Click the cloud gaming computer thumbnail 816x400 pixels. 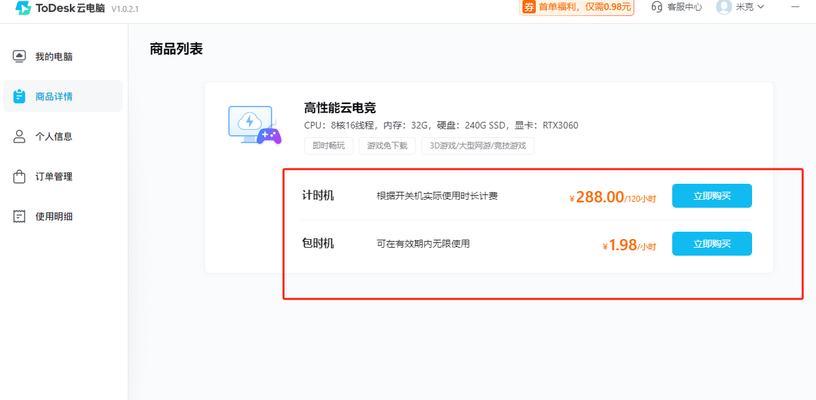[255, 125]
